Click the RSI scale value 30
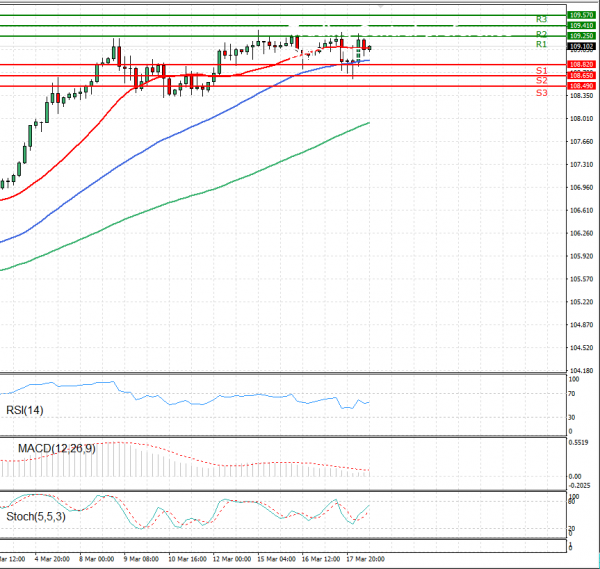The height and width of the screenshot is (569, 600). point(572,417)
